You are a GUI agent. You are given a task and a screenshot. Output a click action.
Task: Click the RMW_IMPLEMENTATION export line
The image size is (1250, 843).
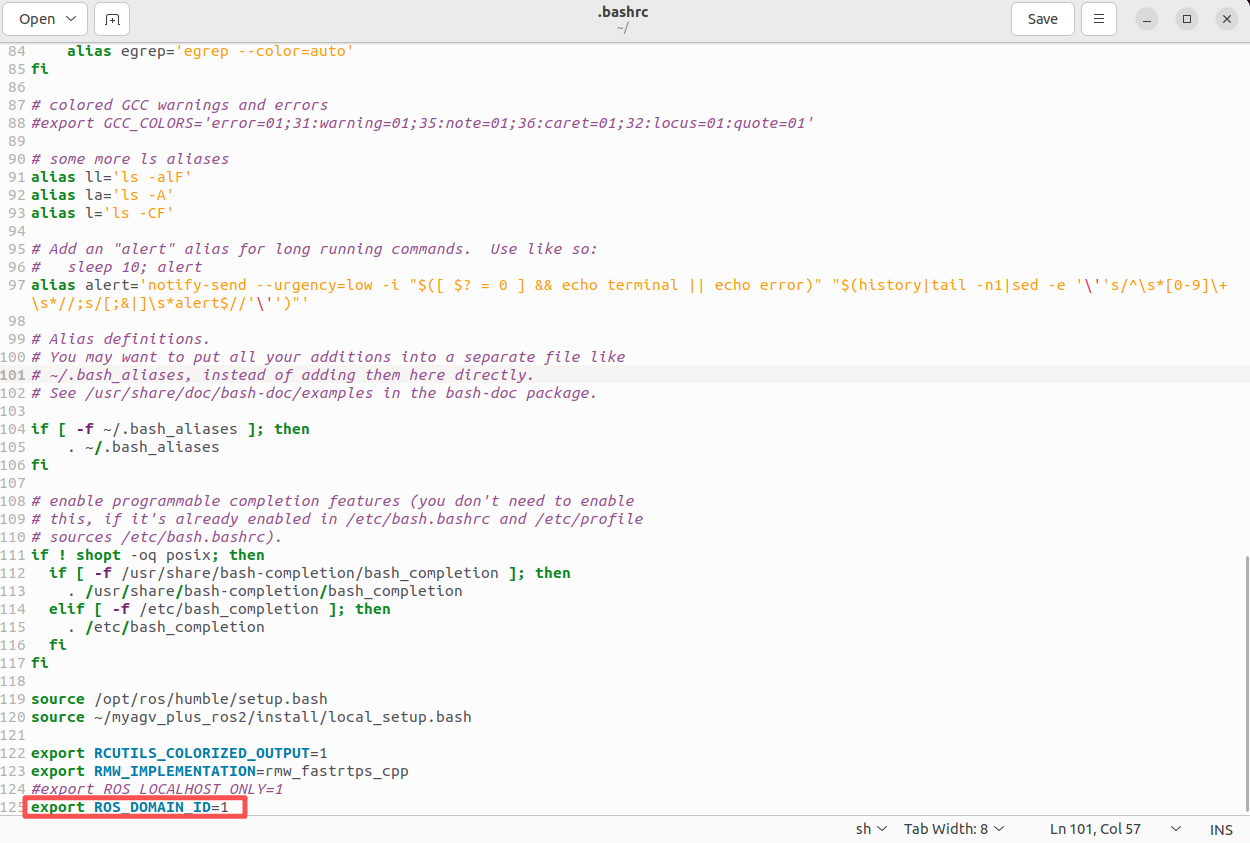[x=219, y=771]
